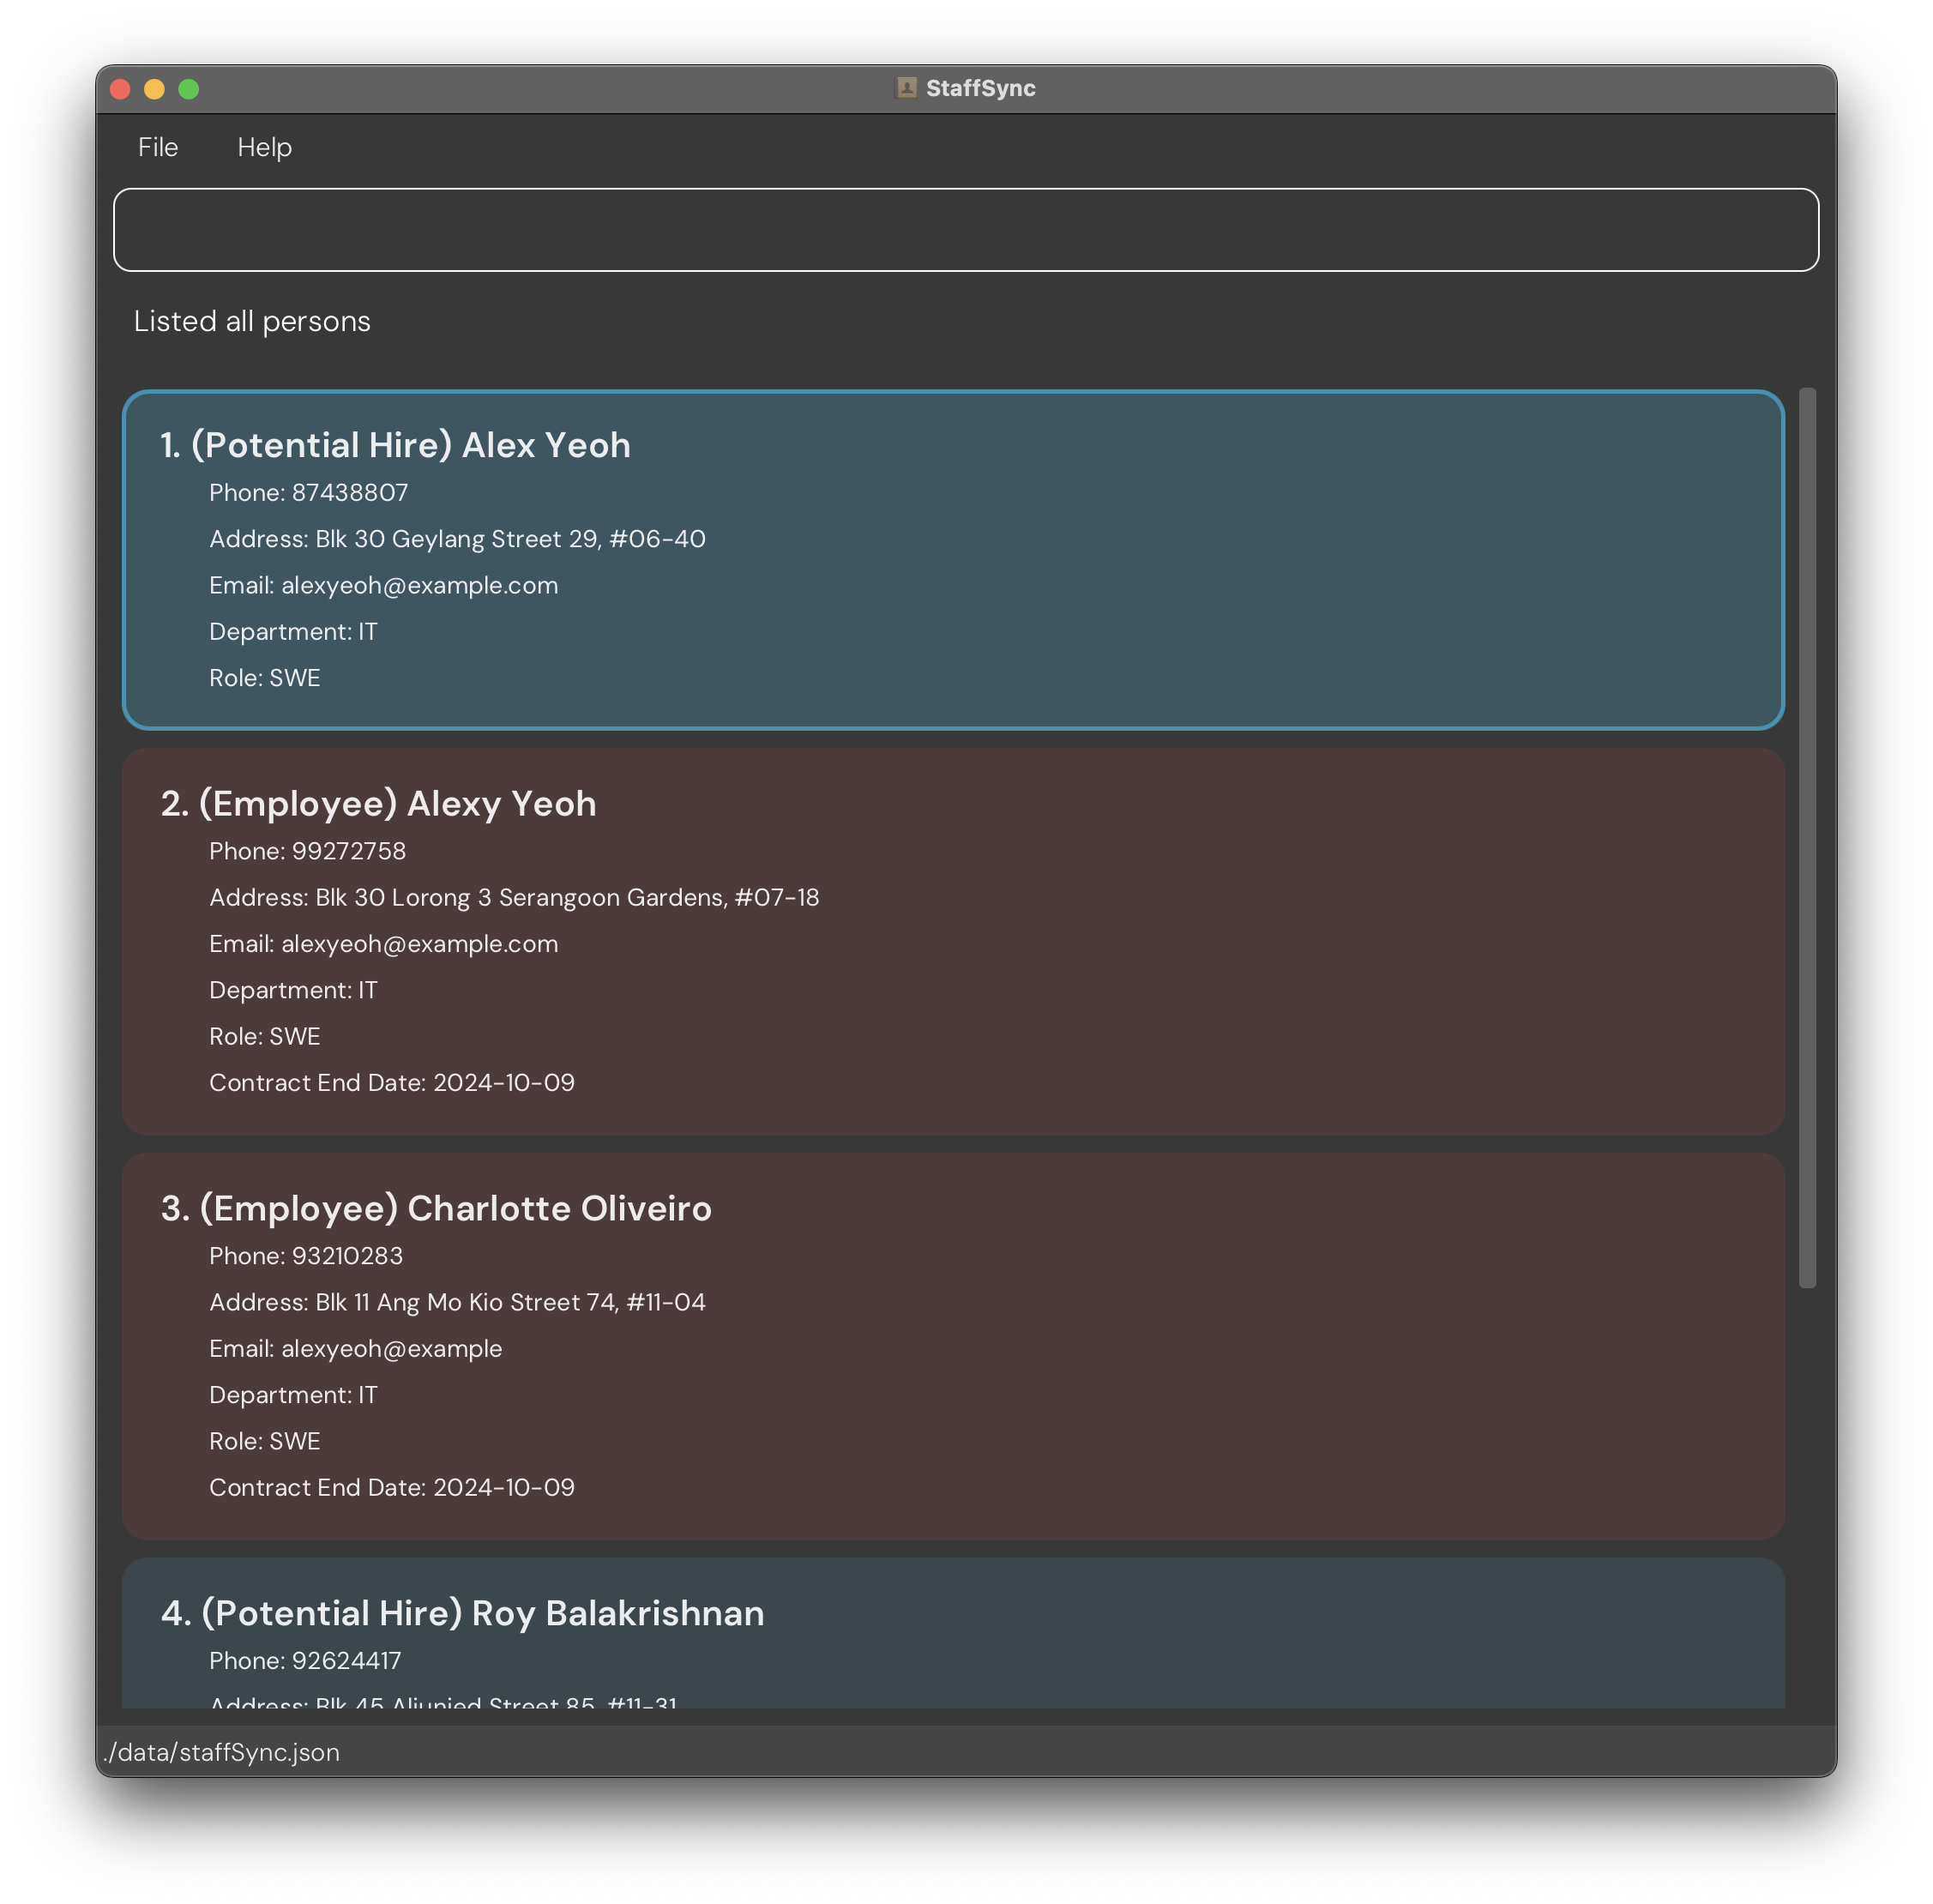Minimize the window with yellow button
Screen dimensions: 1933x1904
click(154, 89)
